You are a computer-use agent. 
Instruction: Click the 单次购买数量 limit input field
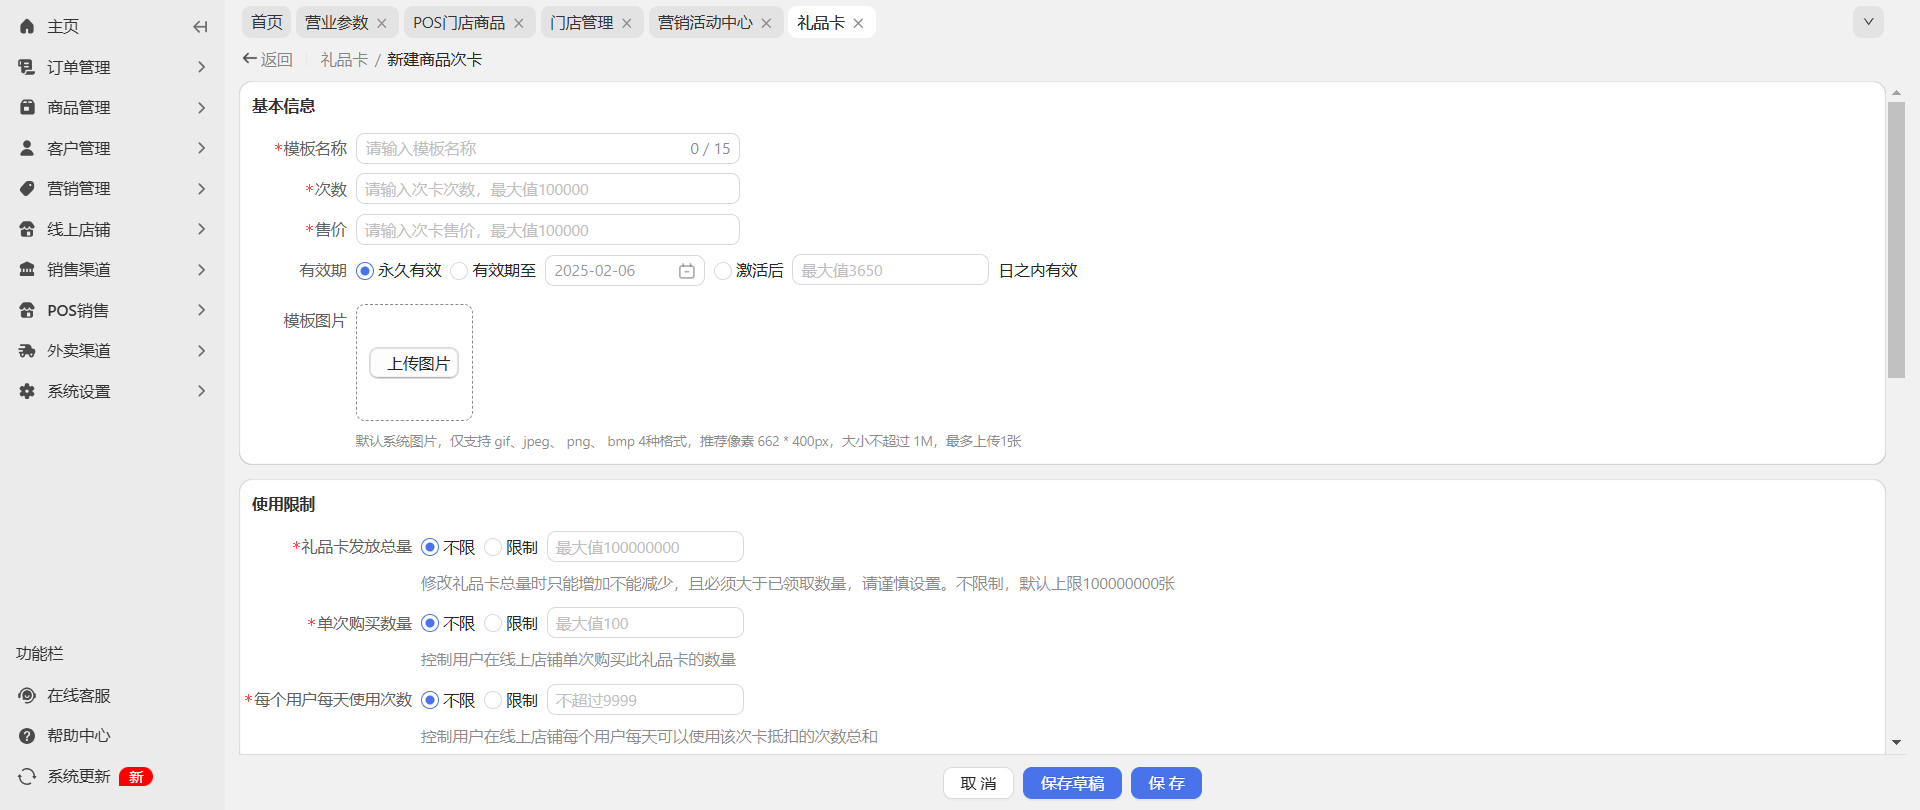pyautogui.click(x=645, y=623)
